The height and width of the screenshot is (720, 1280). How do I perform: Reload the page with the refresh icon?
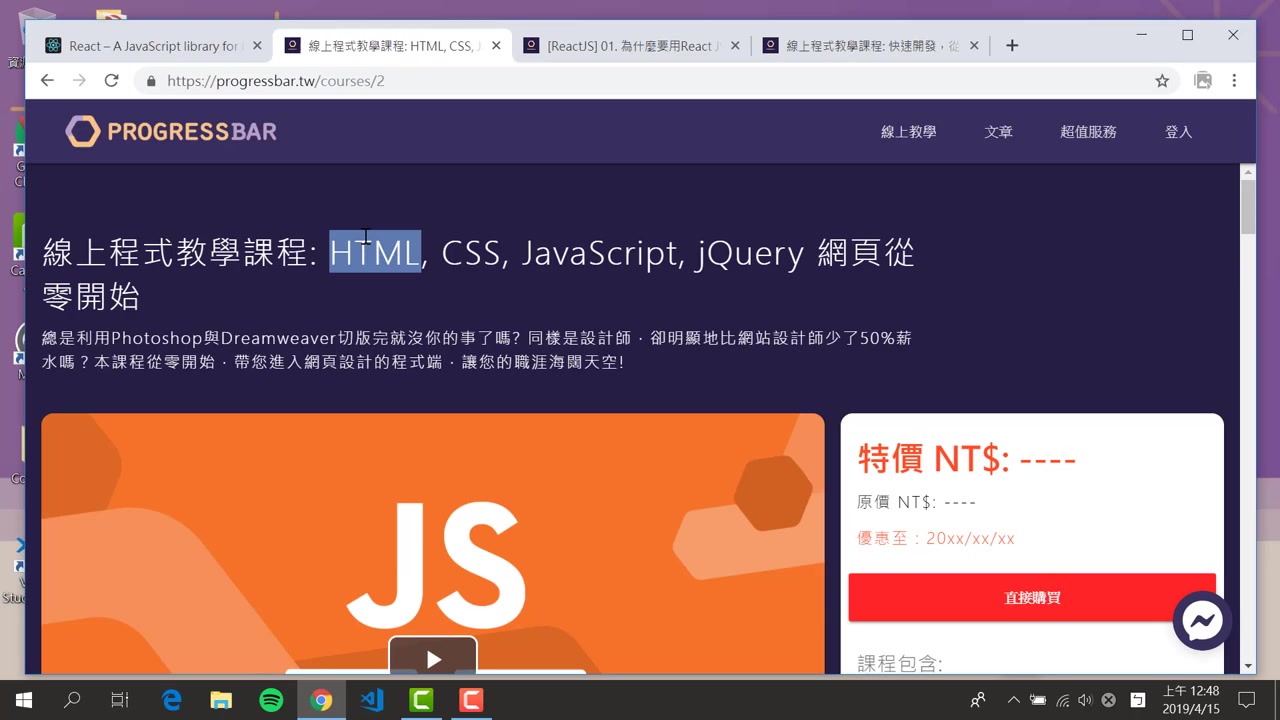(111, 81)
